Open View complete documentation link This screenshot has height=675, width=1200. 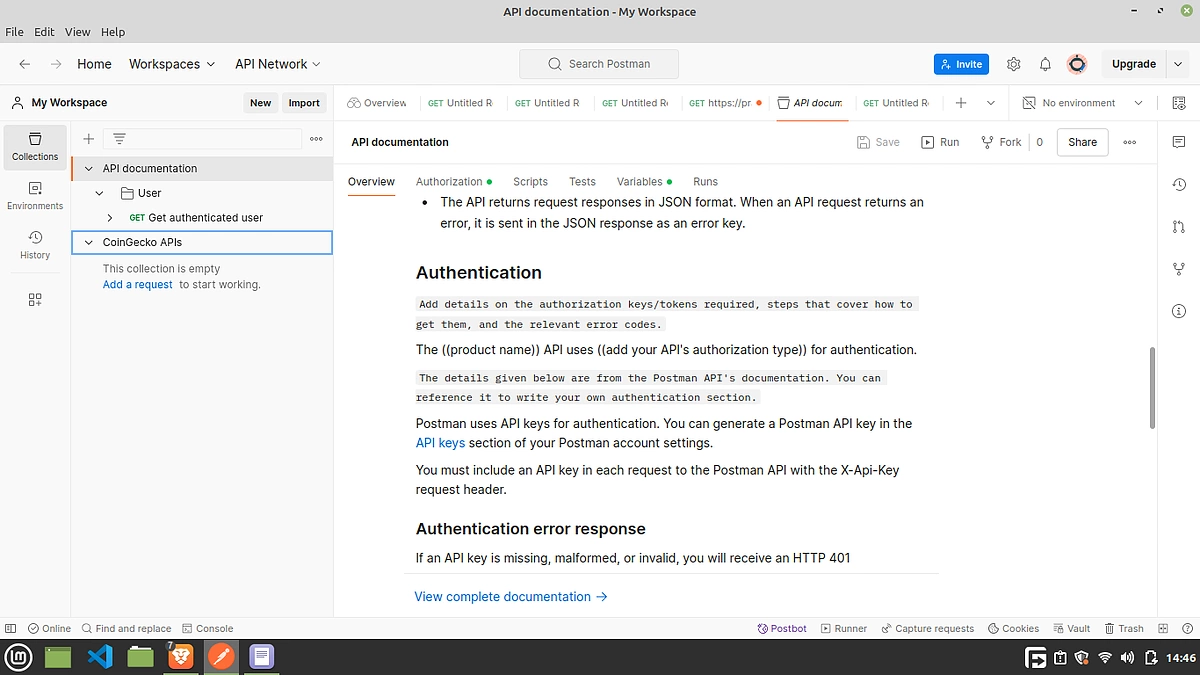(511, 597)
